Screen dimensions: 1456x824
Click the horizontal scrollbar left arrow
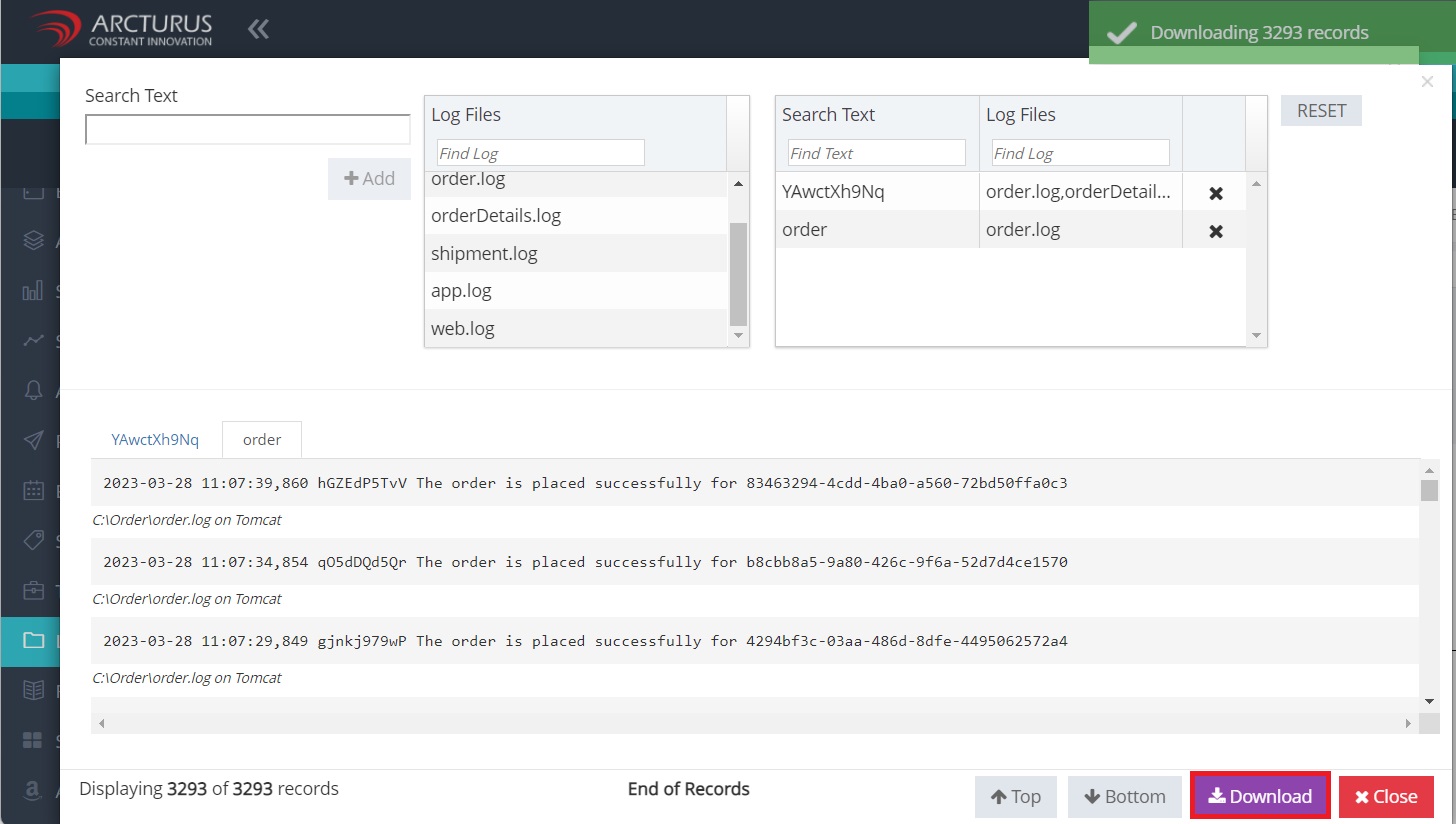(101, 723)
